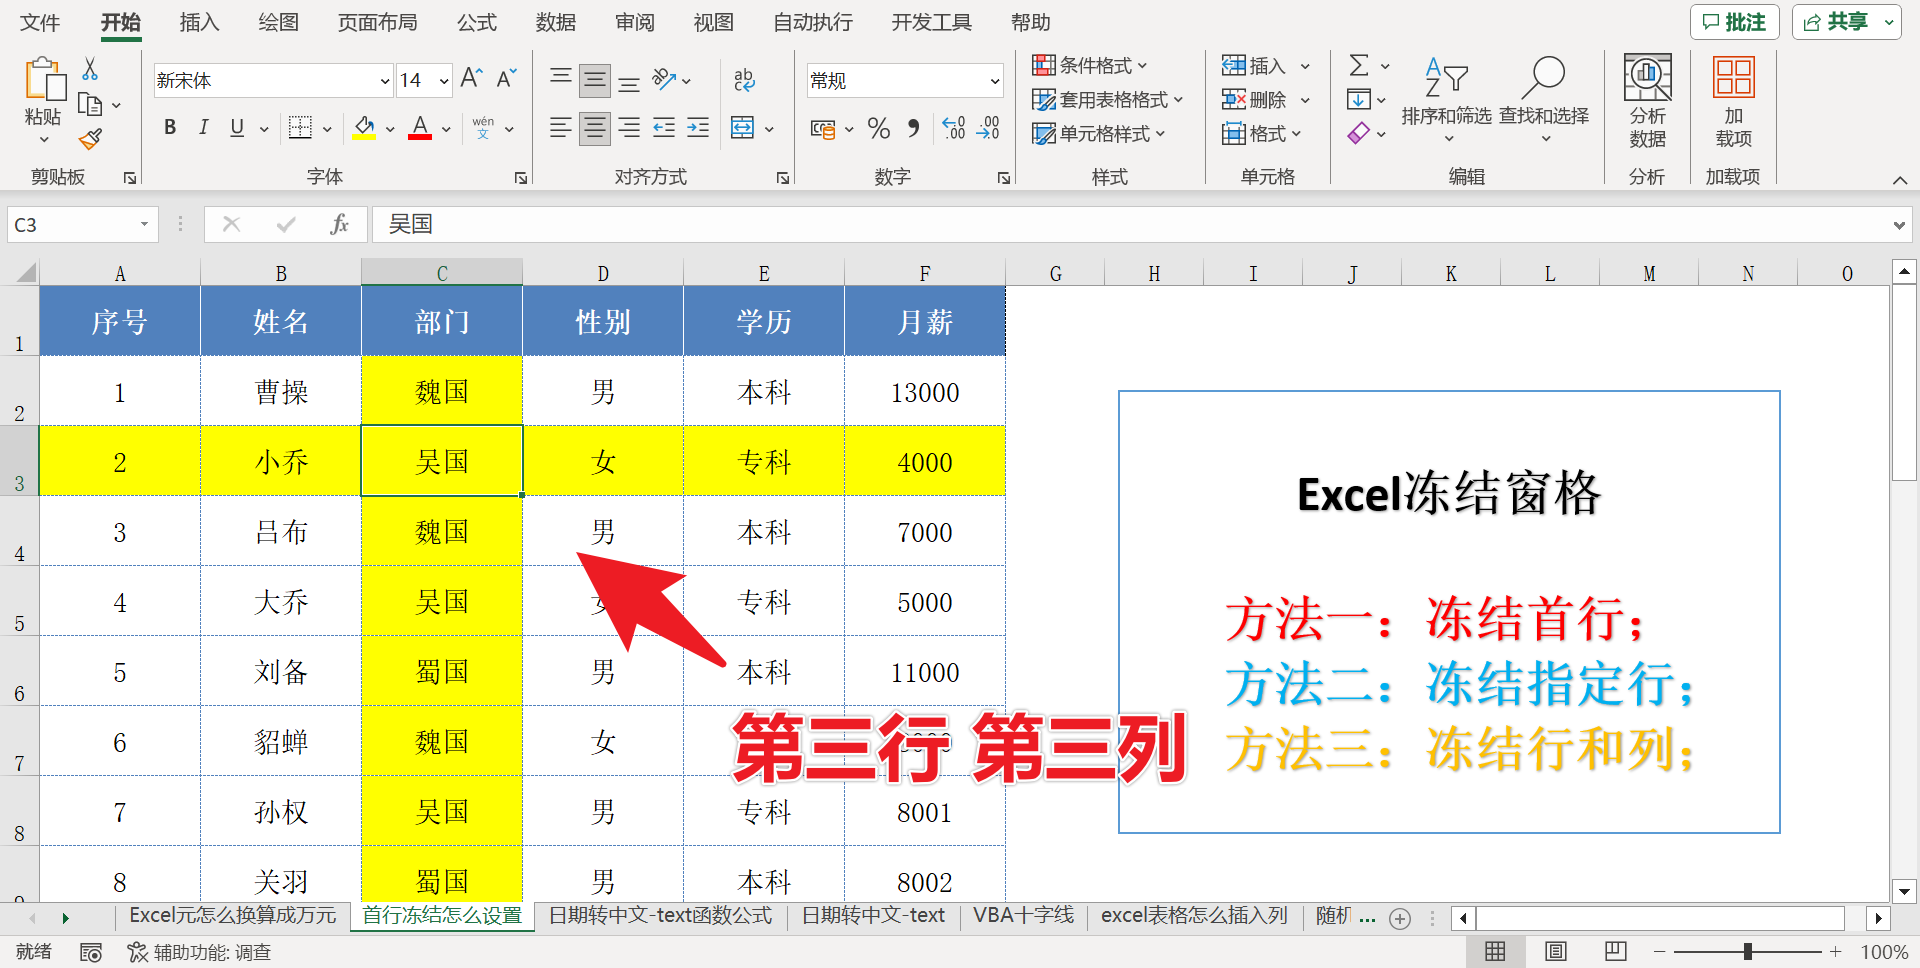Image resolution: width=1920 pixels, height=968 pixels.
Task: Open number format dropdown 常规
Action: [994, 81]
